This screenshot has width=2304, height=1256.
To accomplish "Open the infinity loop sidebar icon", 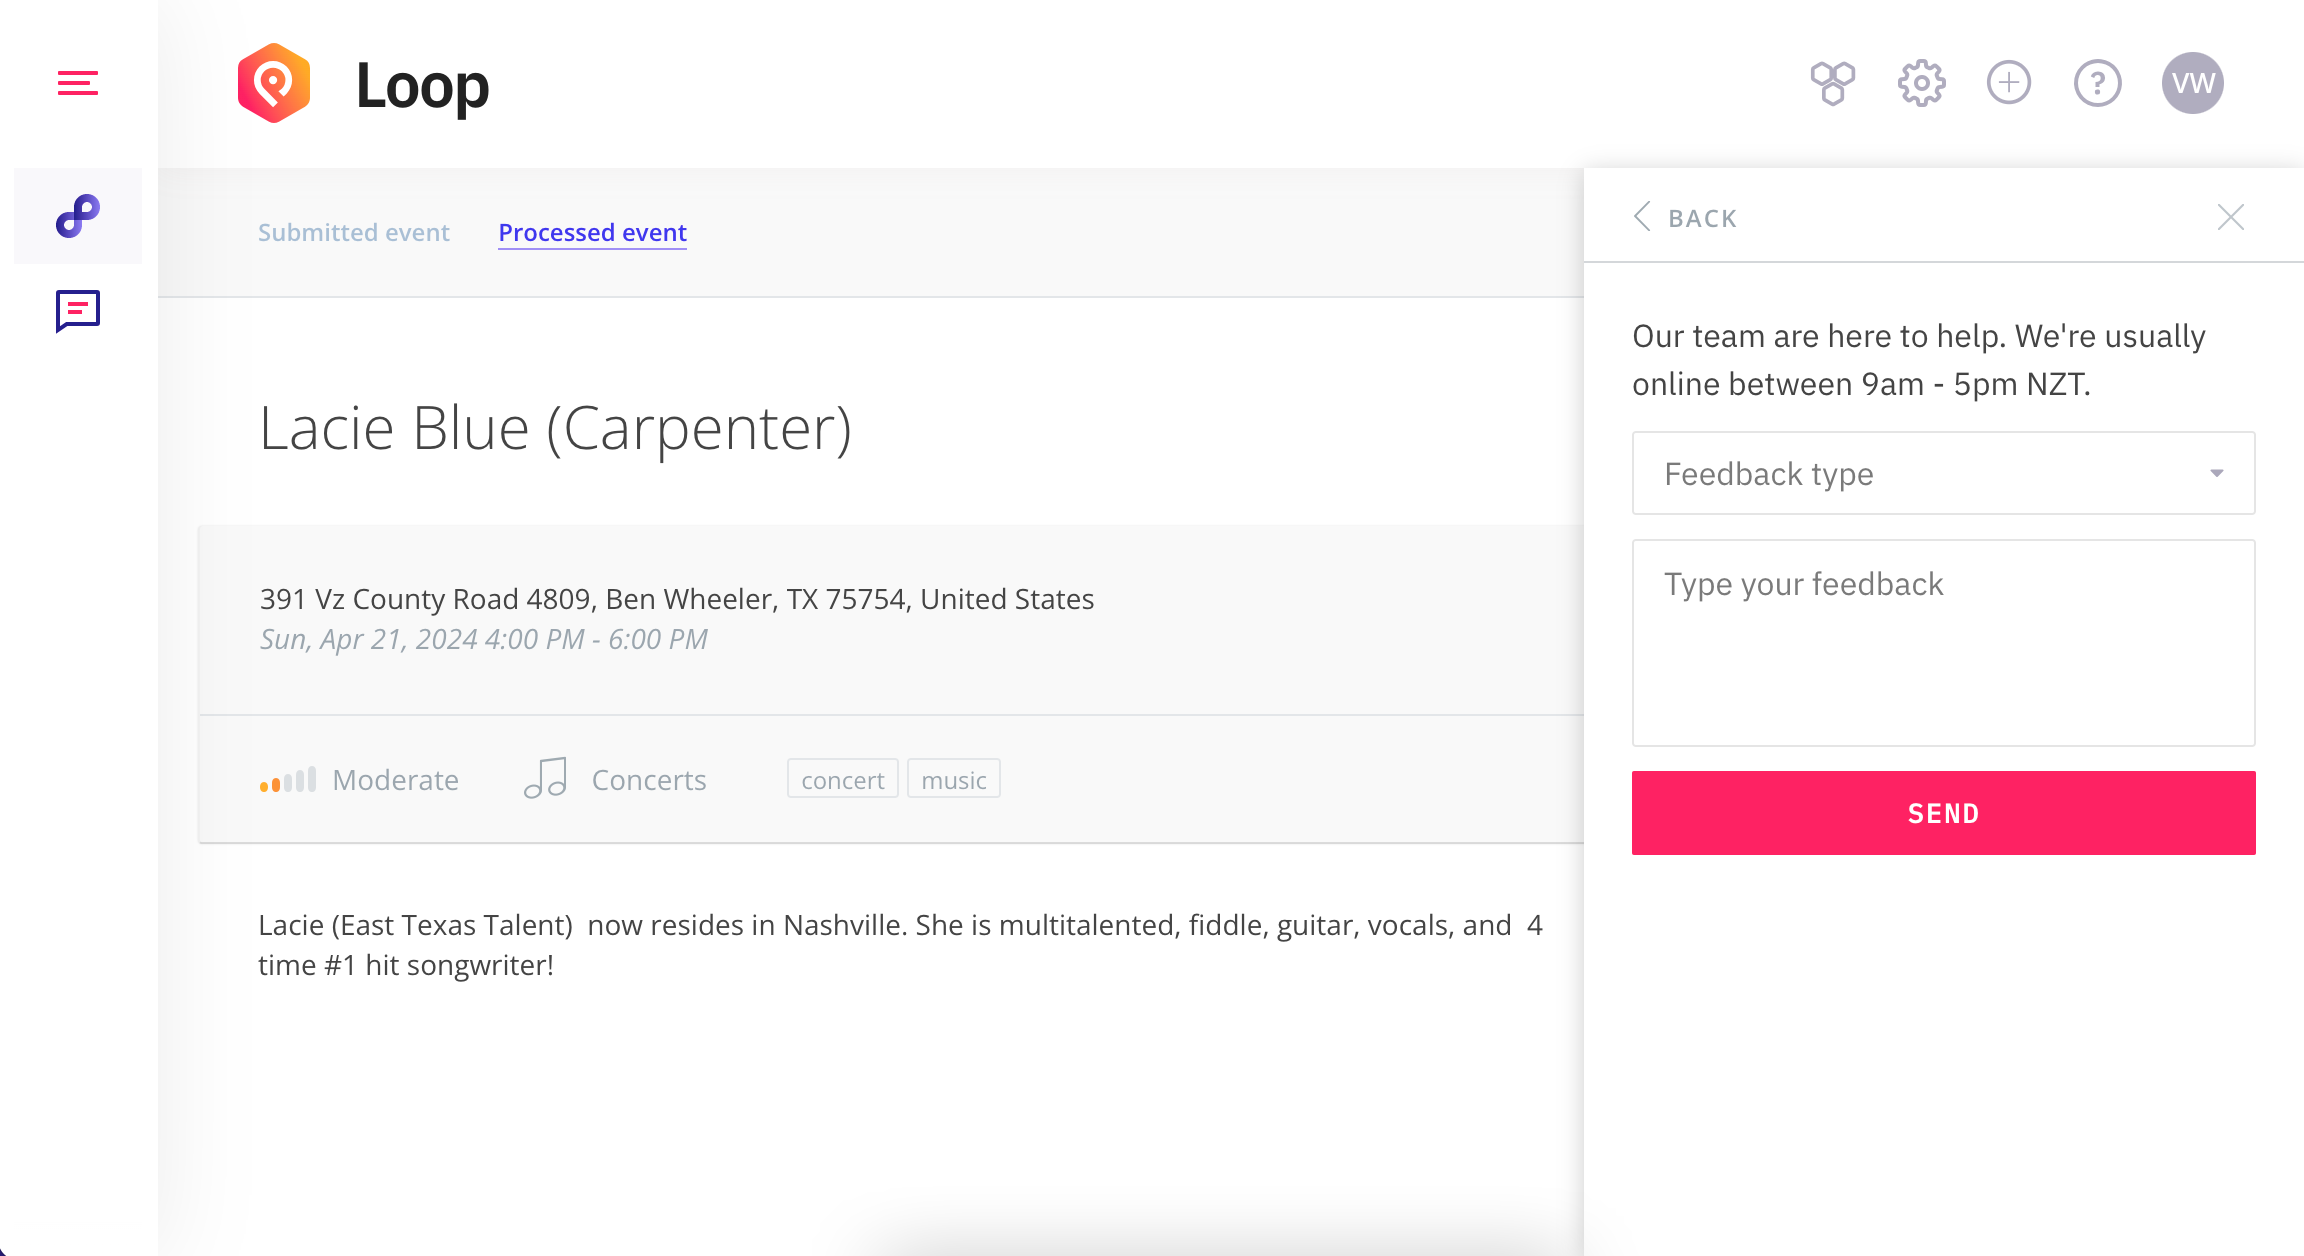I will tap(78, 216).
